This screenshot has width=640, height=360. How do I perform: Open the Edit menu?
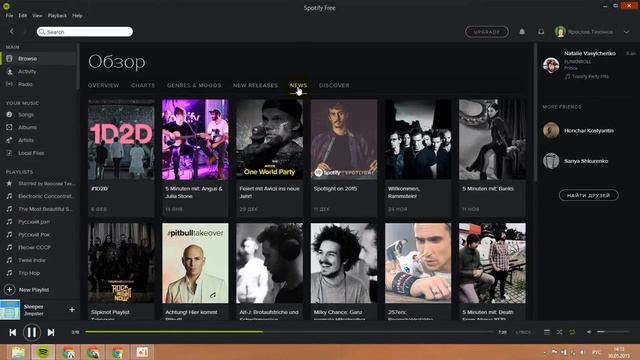tap(22, 16)
